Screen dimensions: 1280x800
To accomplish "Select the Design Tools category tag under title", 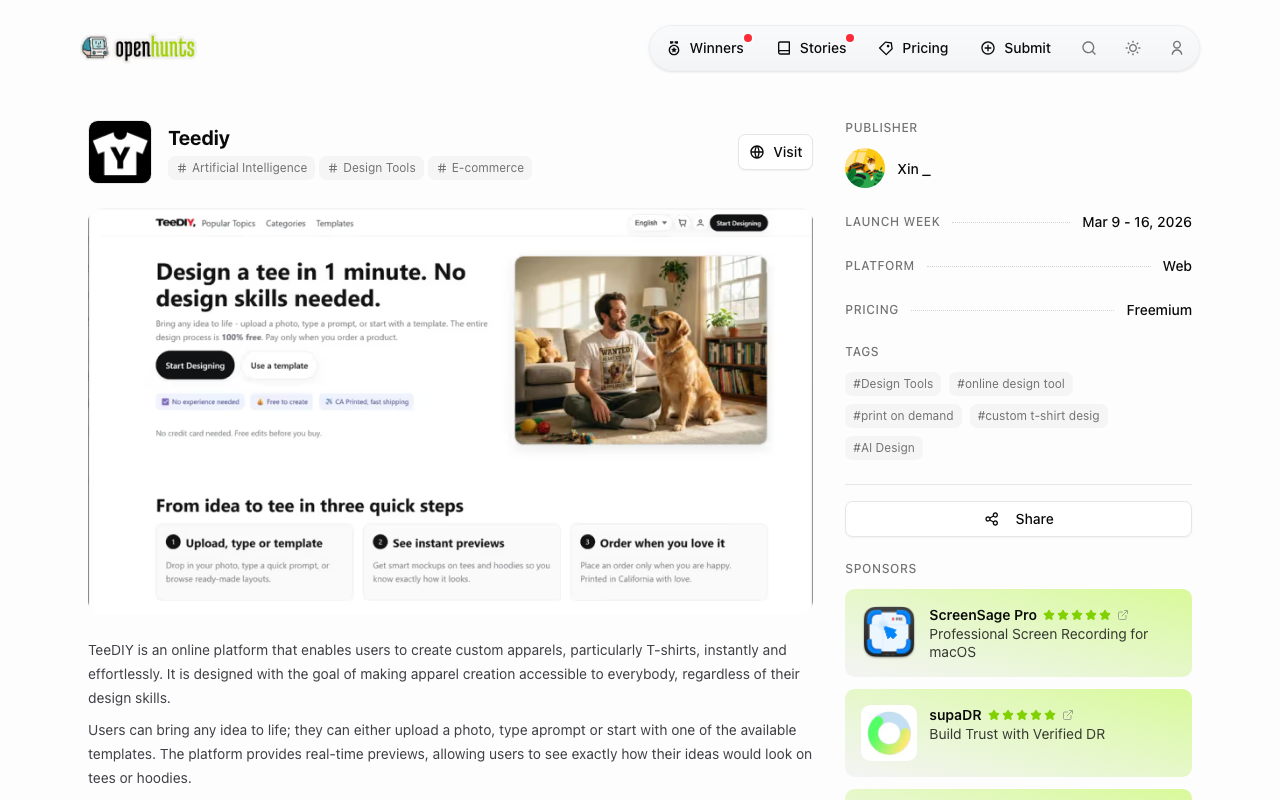I will 372,168.
